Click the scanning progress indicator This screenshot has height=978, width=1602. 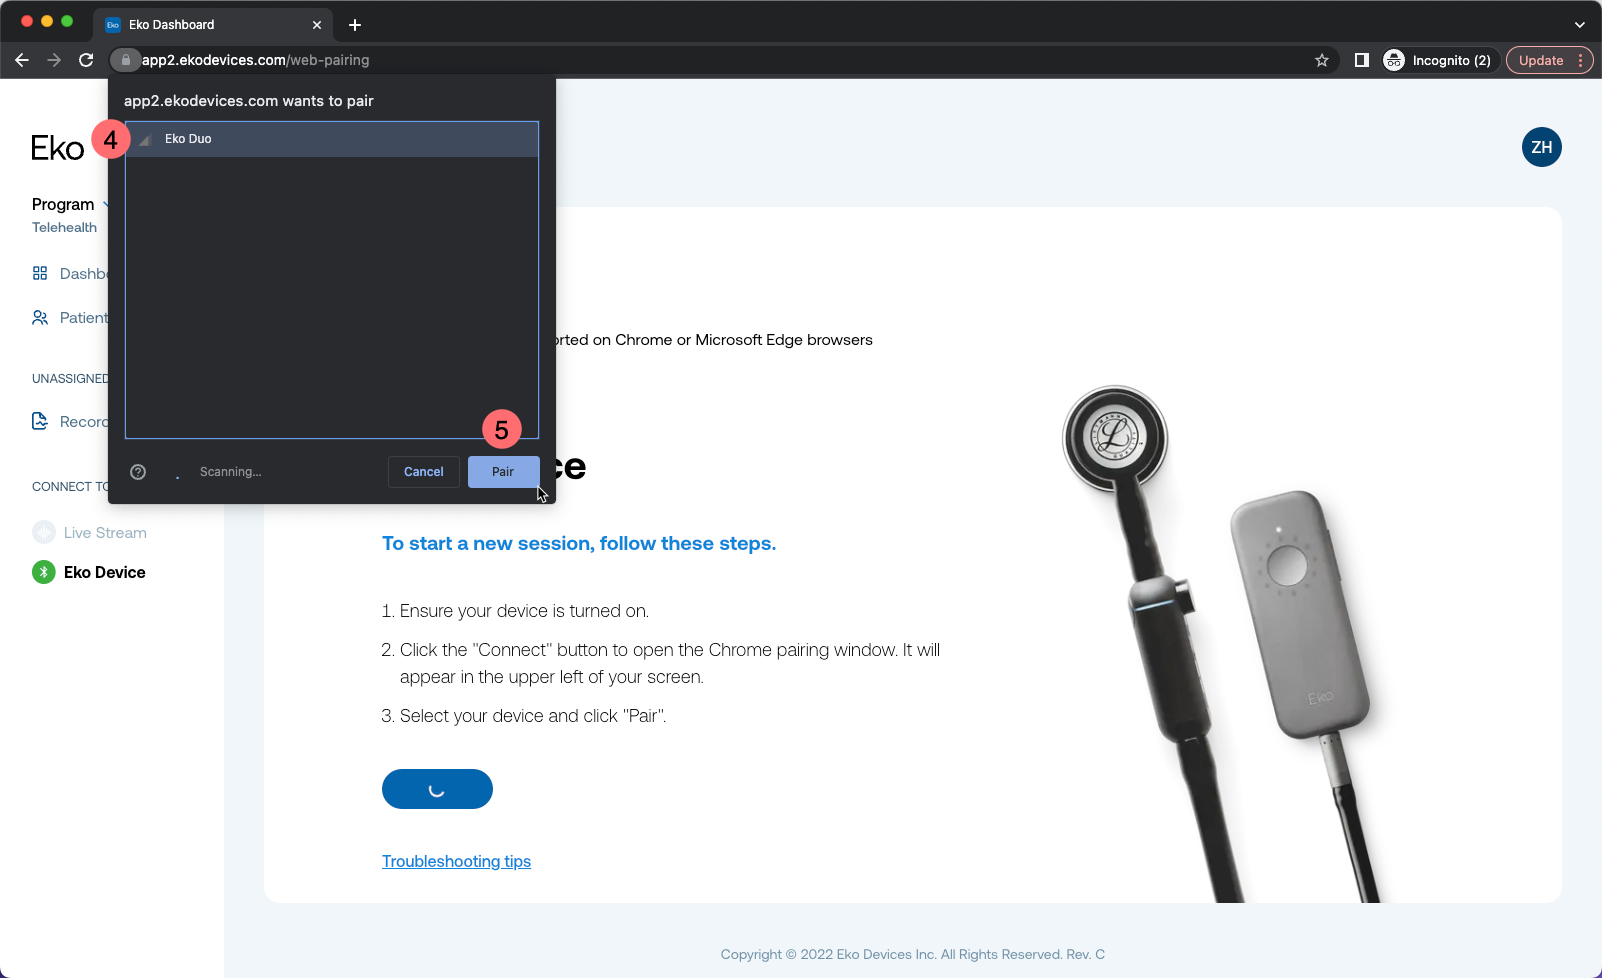[178, 472]
